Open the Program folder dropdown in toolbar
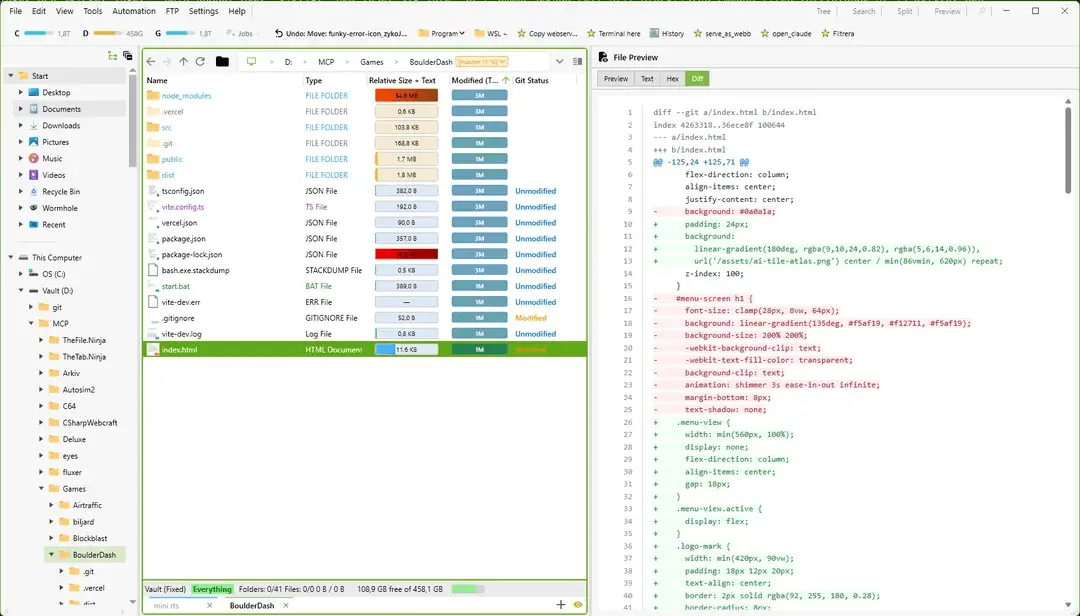This screenshot has width=1080, height=616. pyautogui.click(x=442, y=33)
